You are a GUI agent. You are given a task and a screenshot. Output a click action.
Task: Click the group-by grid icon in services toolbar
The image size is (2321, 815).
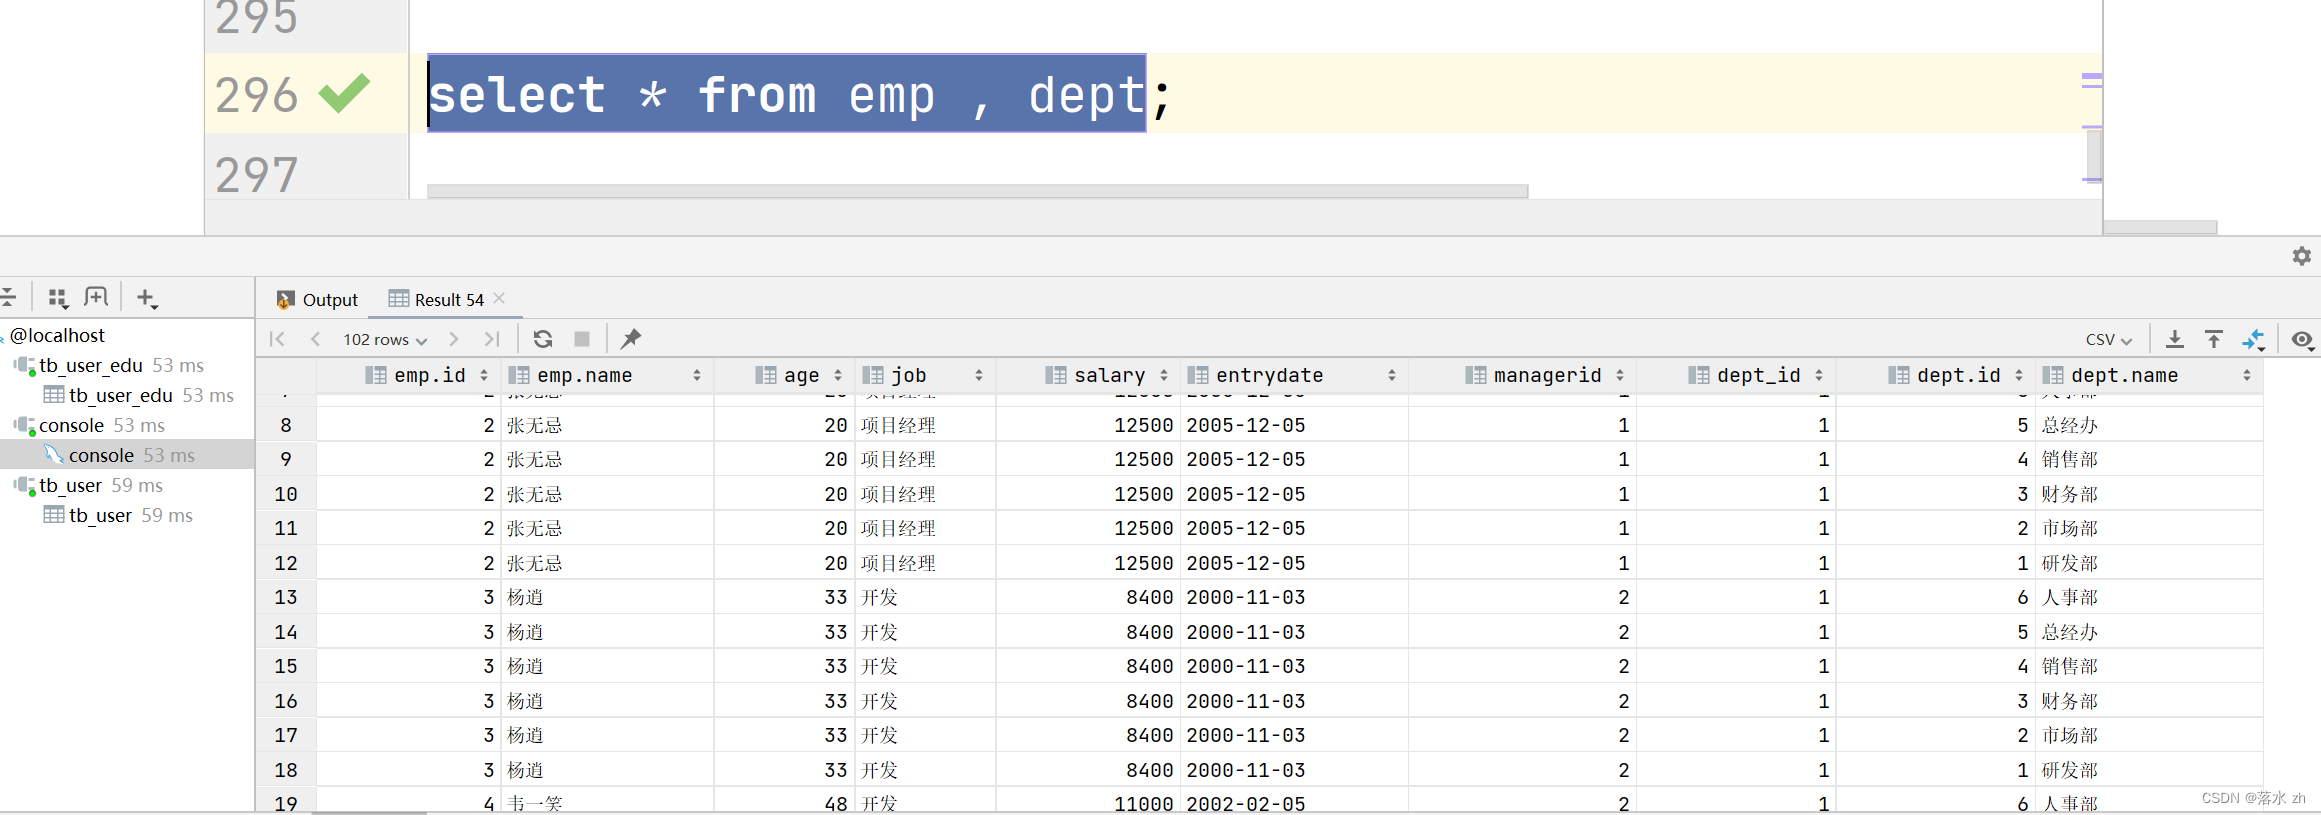[x=58, y=297]
